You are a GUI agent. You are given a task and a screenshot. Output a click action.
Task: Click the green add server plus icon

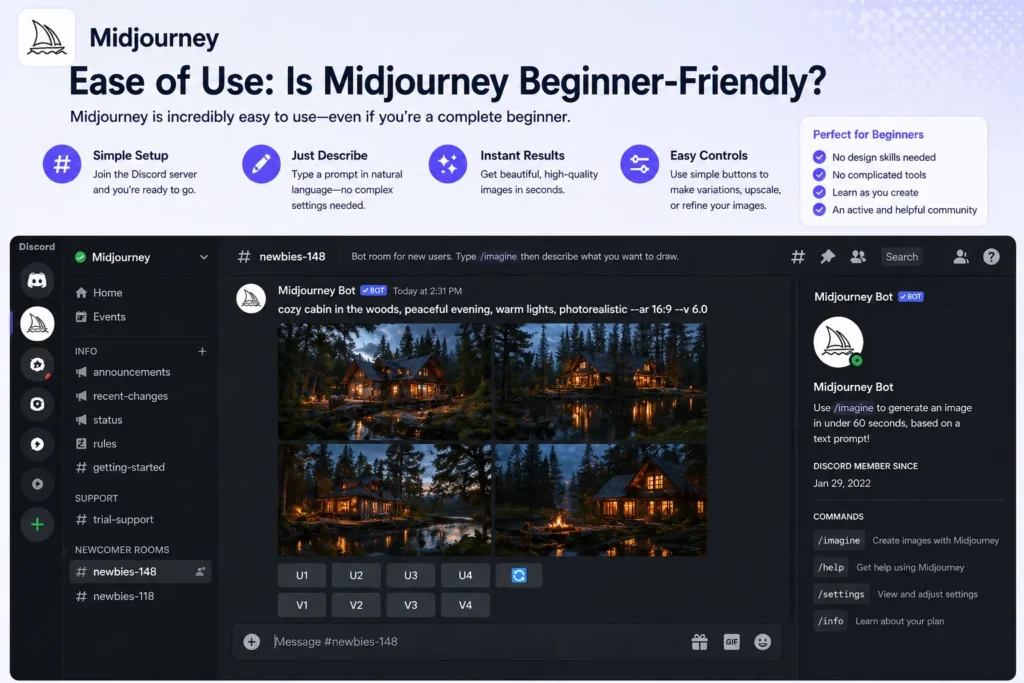point(37,524)
